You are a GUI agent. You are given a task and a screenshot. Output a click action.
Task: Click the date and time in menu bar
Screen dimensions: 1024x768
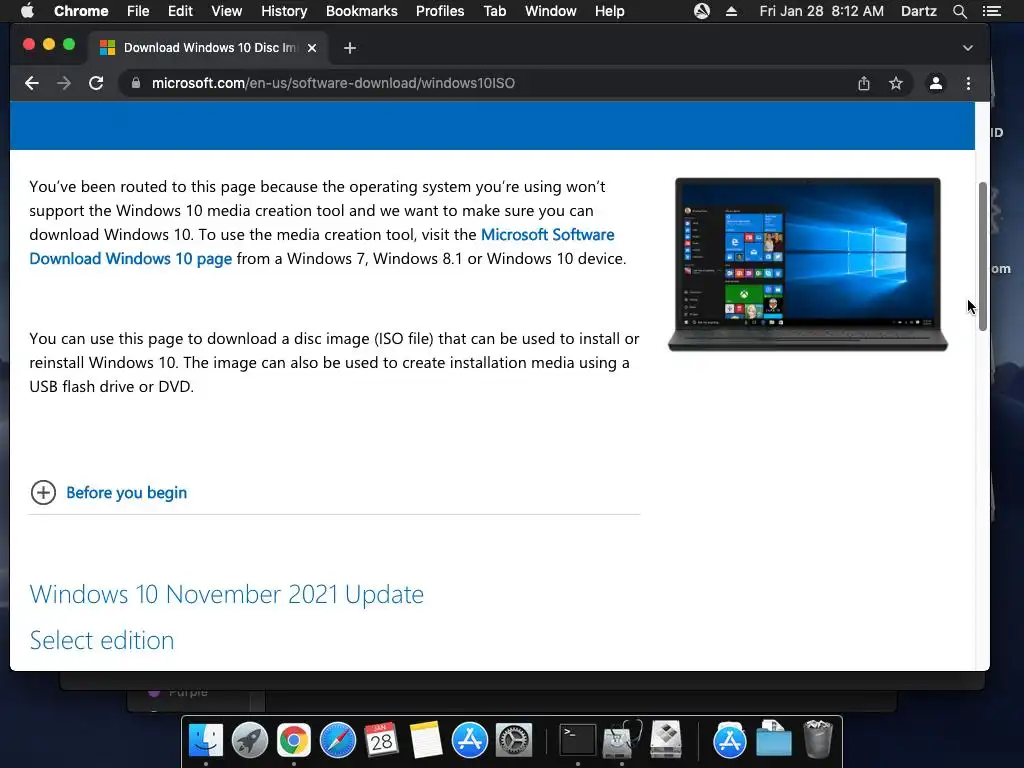tap(822, 11)
